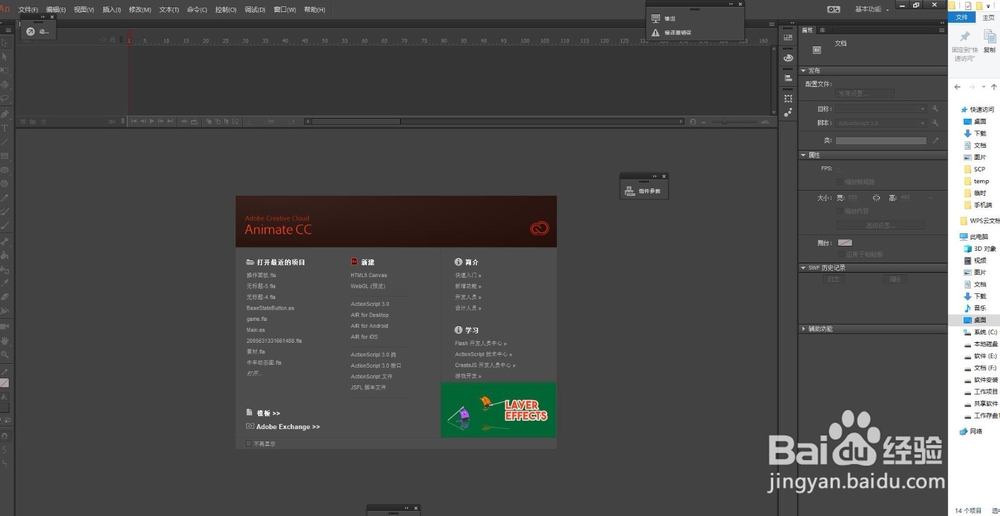
Task: Collapse the 发布 section
Action: pos(804,71)
